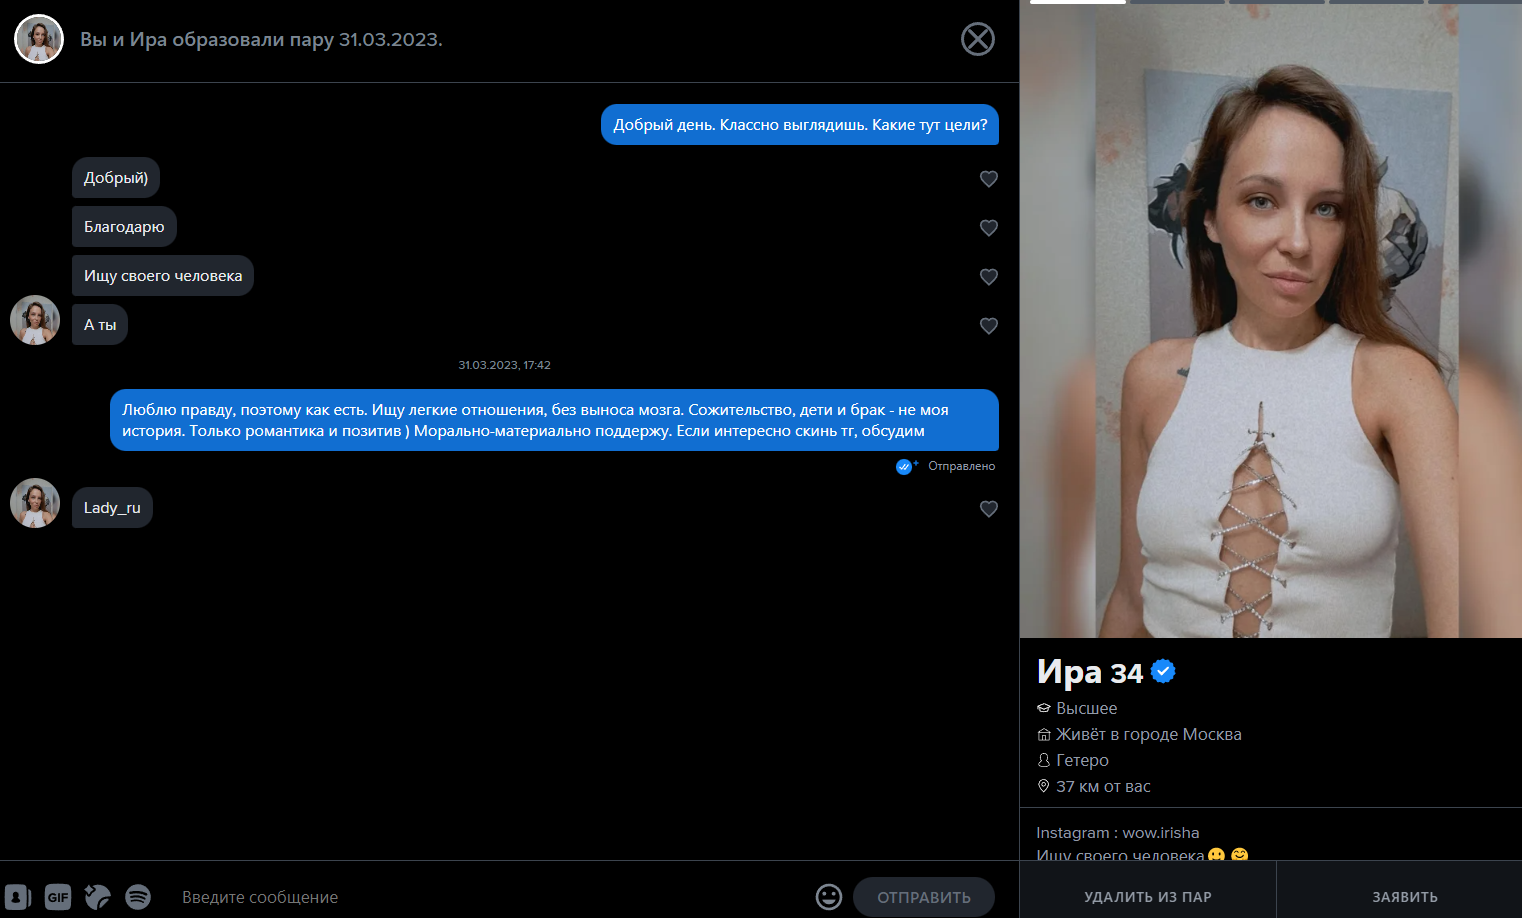Click the Spotify share icon
Image resolution: width=1522 pixels, height=918 pixels.
tap(138, 897)
